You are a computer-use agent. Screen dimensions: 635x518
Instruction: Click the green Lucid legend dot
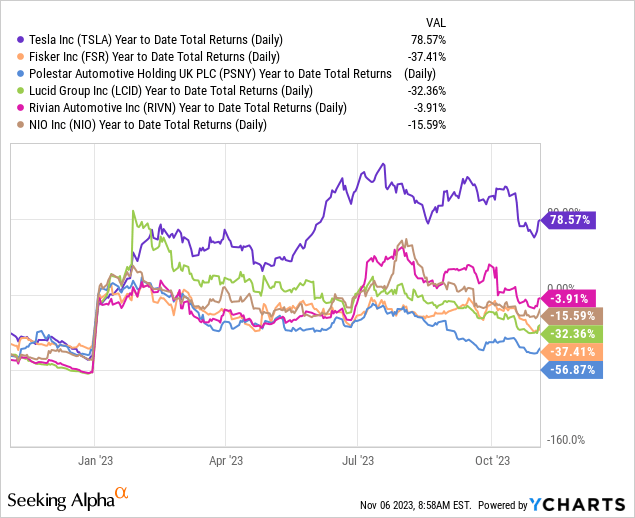[10, 90]
